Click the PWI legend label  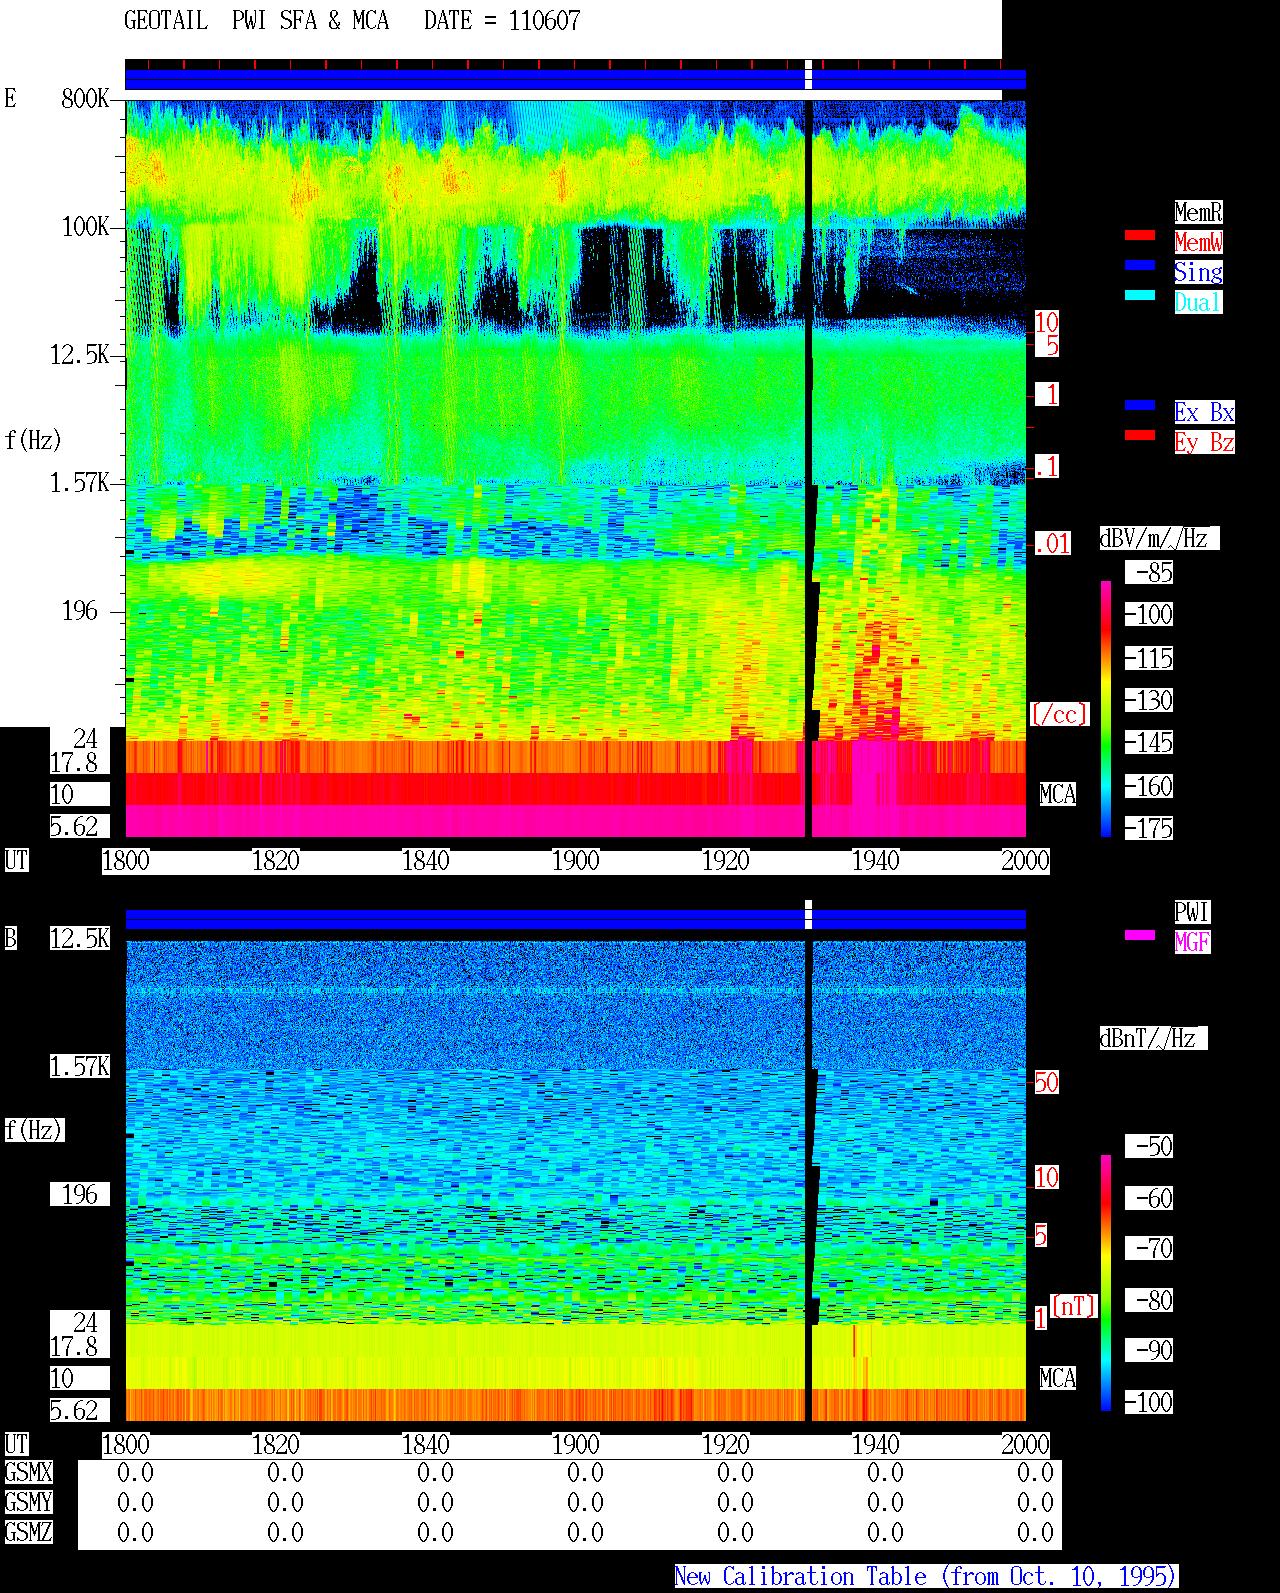click(1192, 912)
